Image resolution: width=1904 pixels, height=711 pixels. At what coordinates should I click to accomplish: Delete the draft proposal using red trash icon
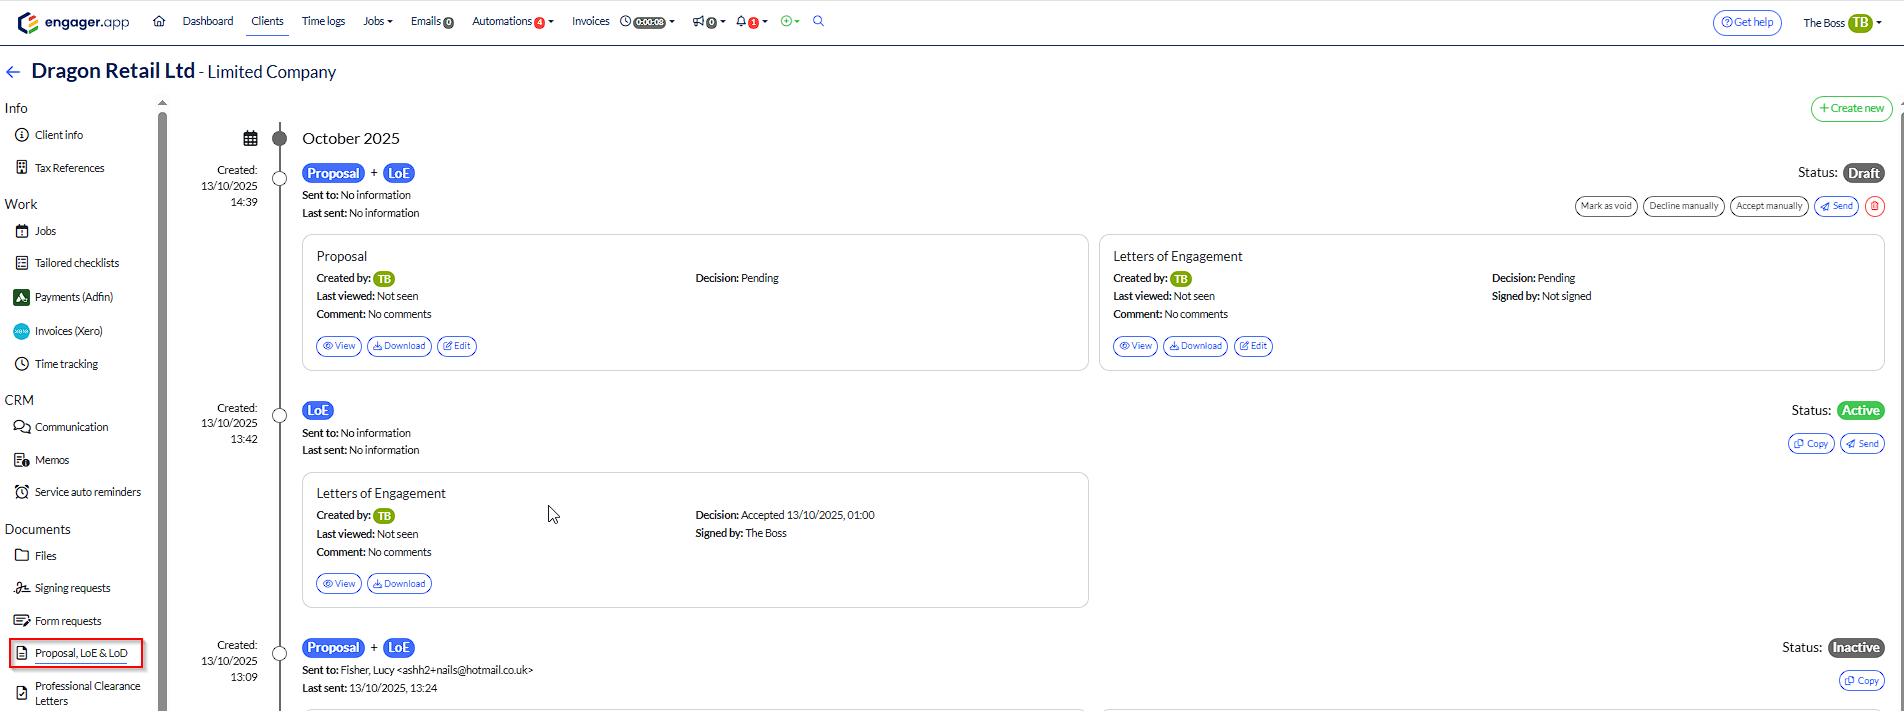[x=1874, y=206]
